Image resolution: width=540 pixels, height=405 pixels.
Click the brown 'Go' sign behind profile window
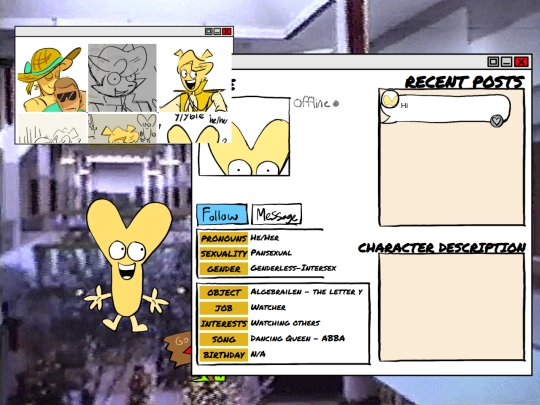tap(178, 348)
